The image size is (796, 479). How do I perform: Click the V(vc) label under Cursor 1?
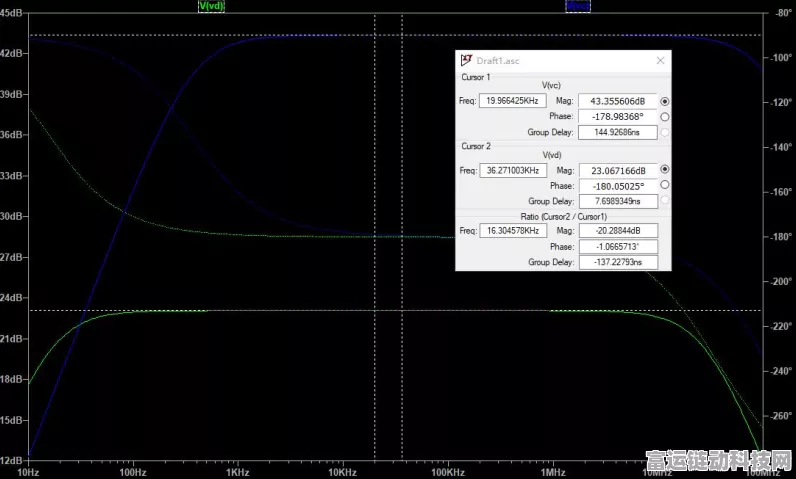[x=551, y=86]
